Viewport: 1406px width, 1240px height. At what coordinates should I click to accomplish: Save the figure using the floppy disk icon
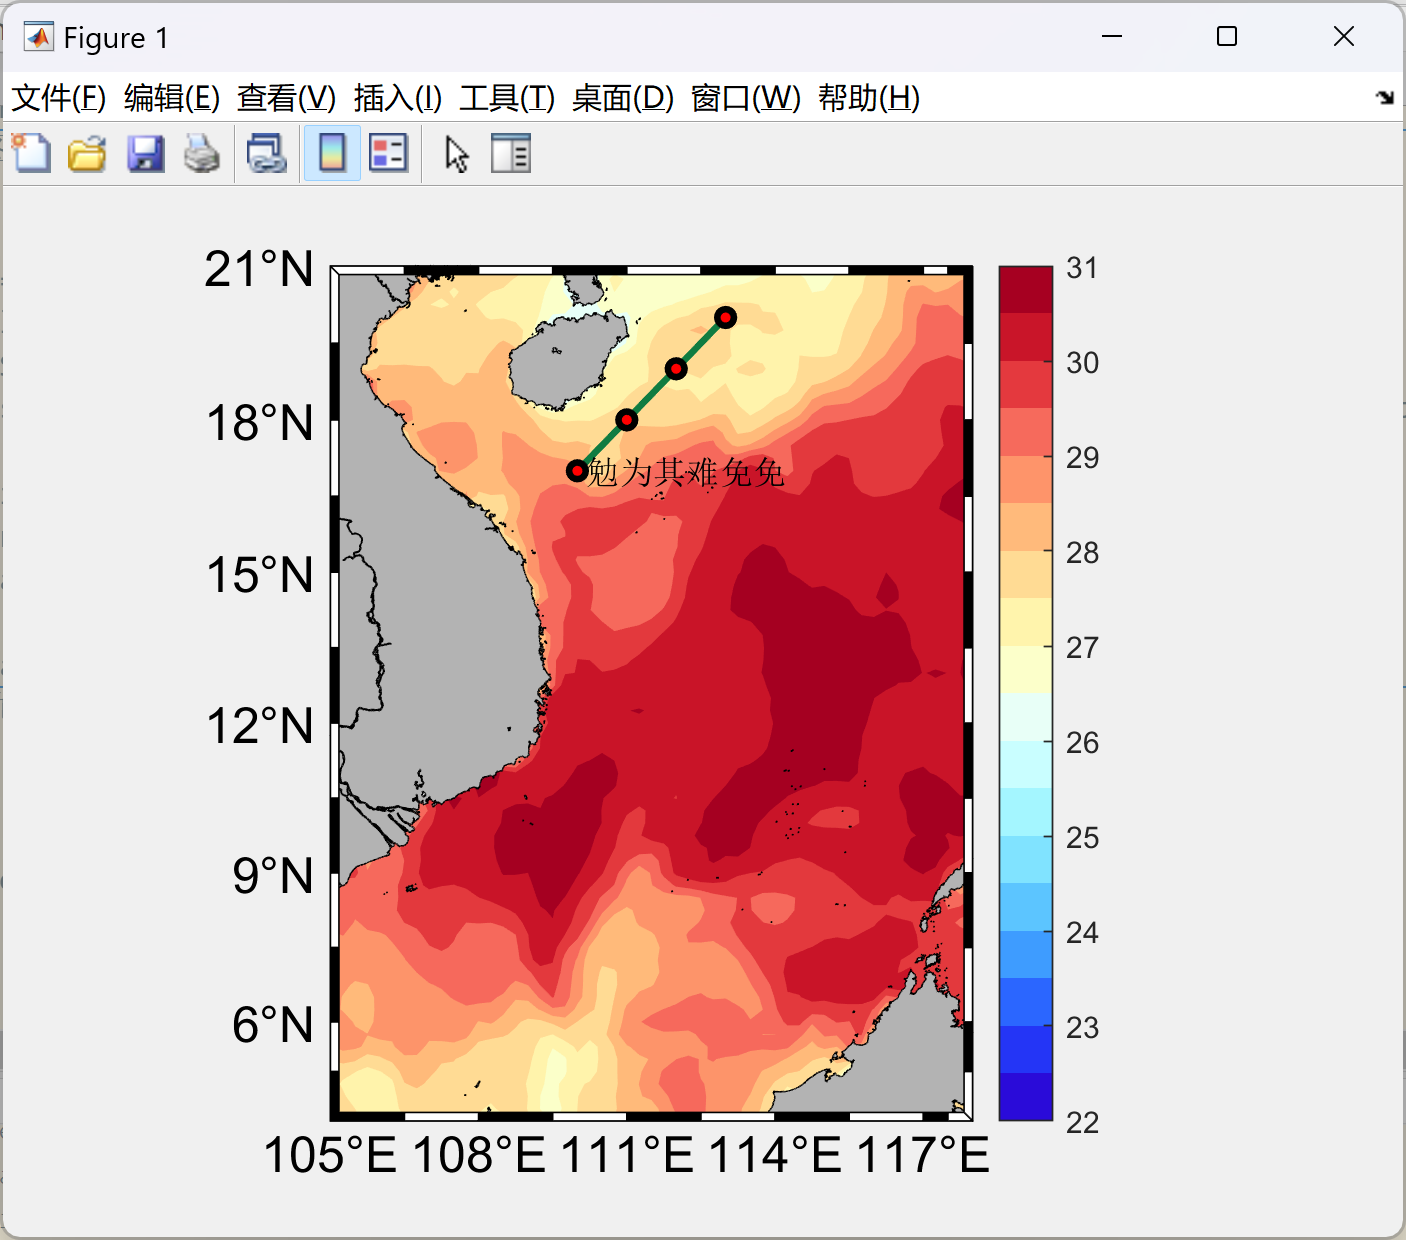(145, 154)
